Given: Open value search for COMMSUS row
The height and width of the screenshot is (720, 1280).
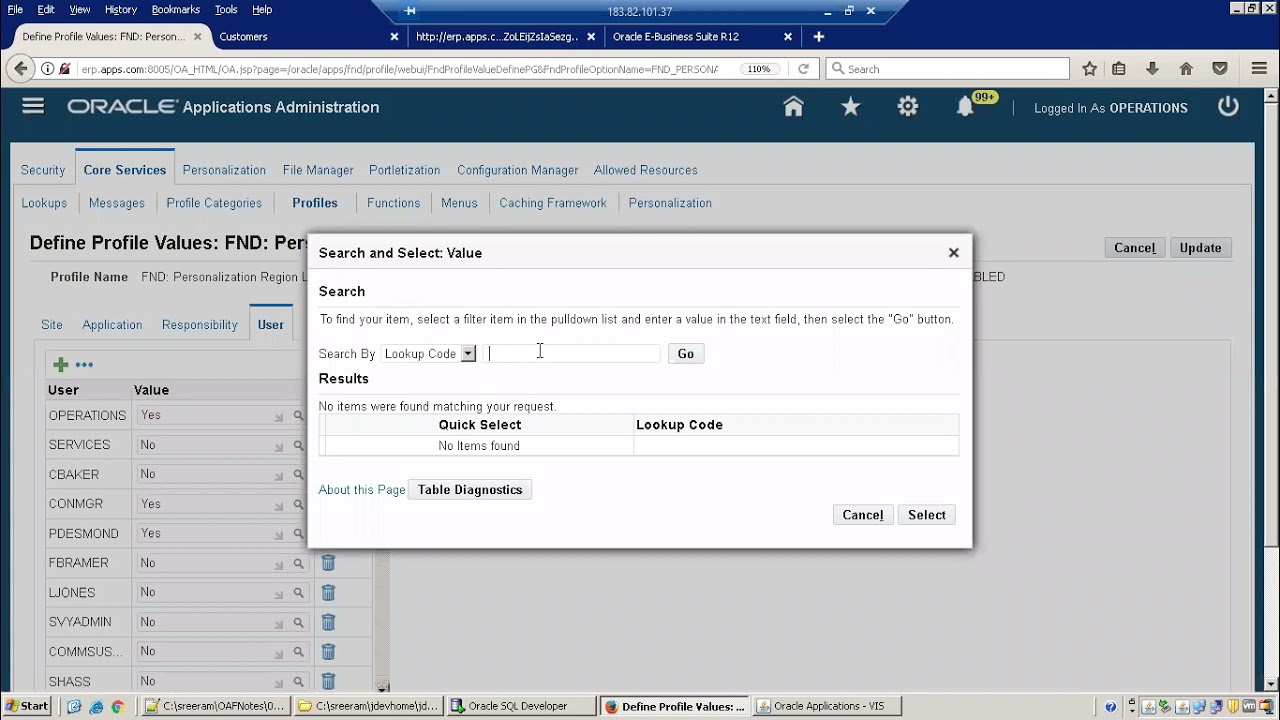Looking at the screenshot, I should coord(298,652).
